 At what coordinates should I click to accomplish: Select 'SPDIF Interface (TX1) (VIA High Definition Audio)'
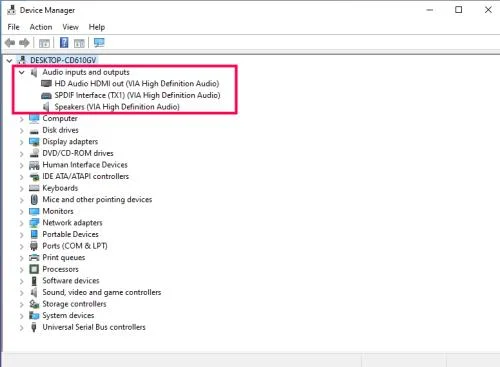[x=137, y=95]
